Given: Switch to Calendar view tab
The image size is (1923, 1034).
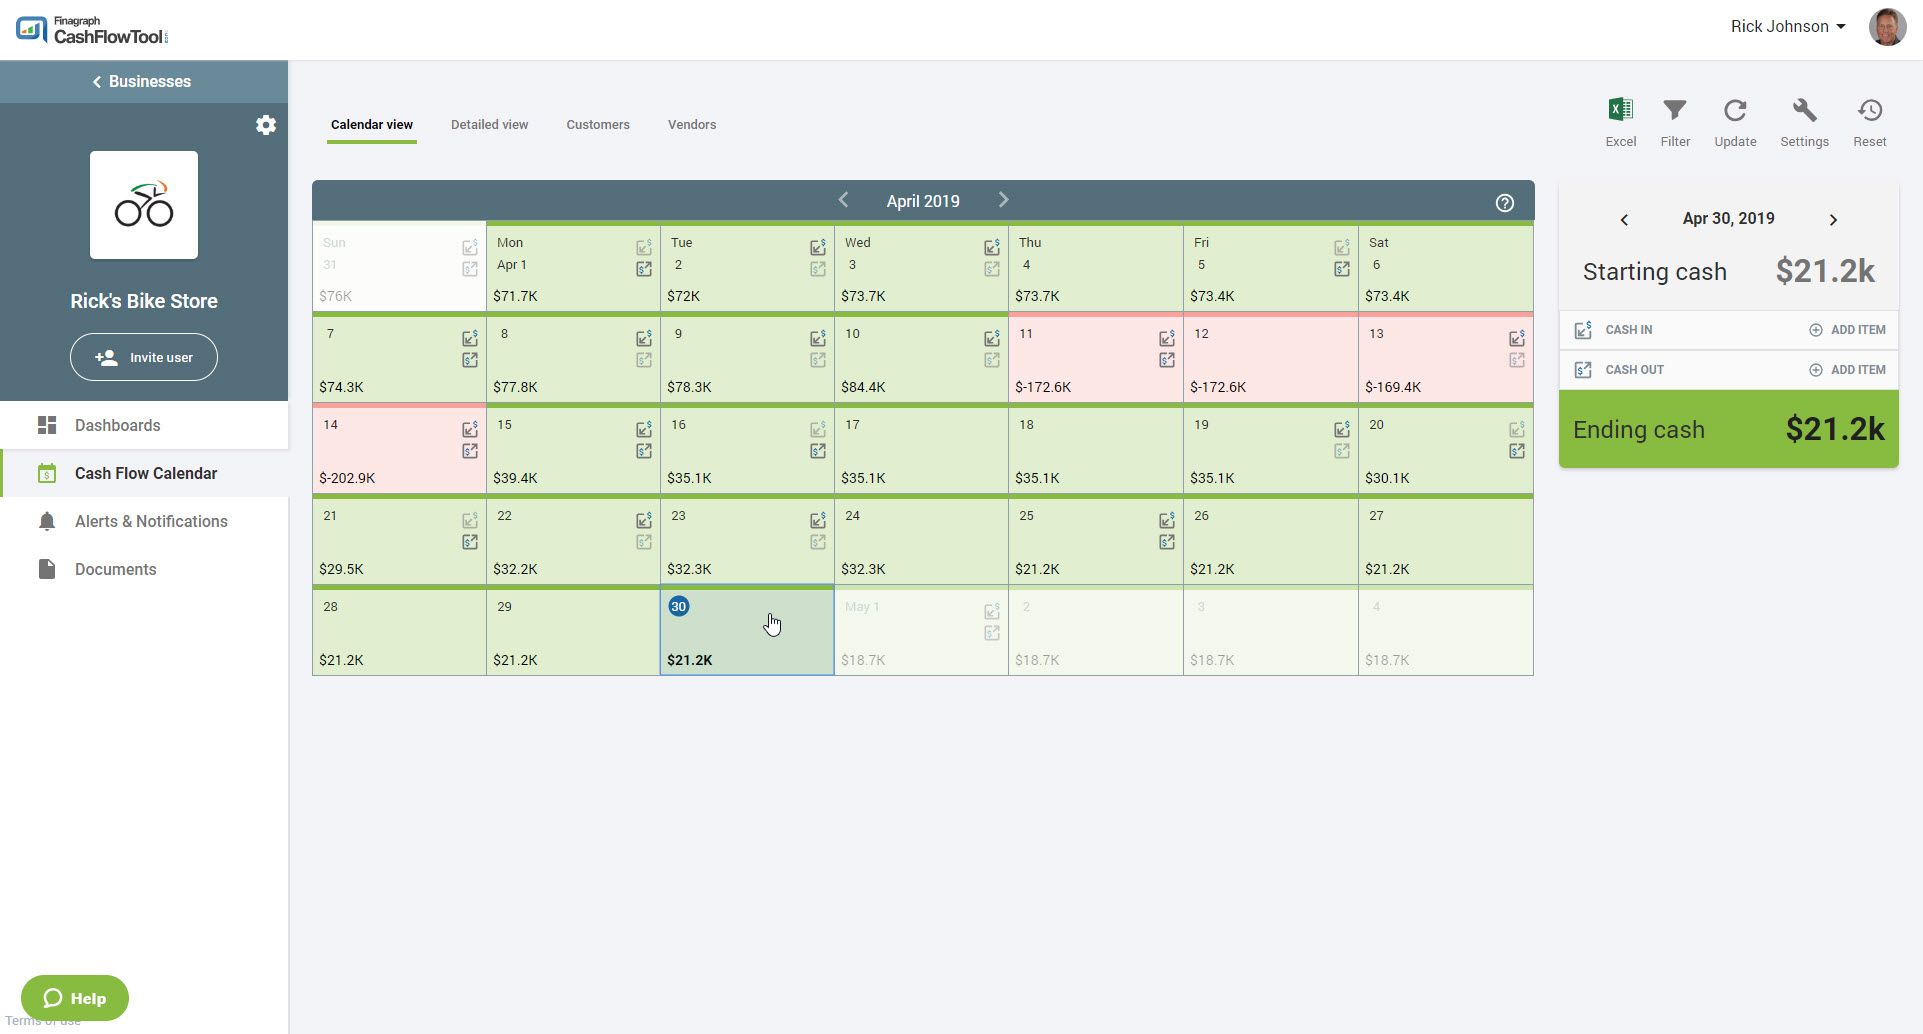Looking at the screenshot, I should 372,125.
